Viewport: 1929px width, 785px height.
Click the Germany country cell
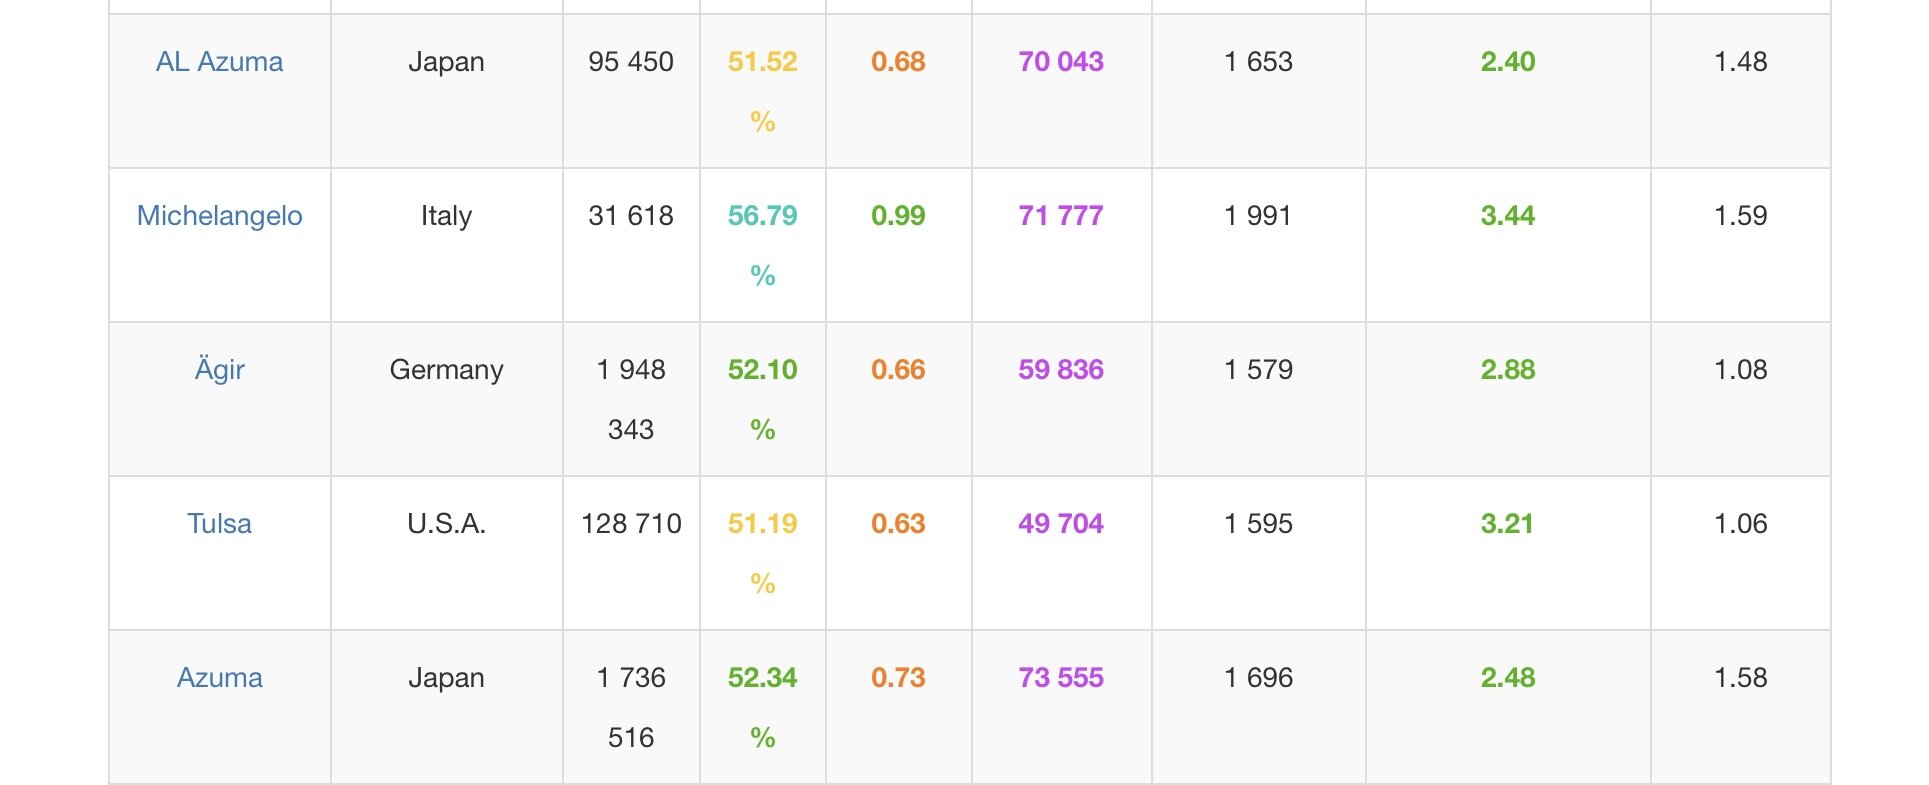[x=446, y=370]
